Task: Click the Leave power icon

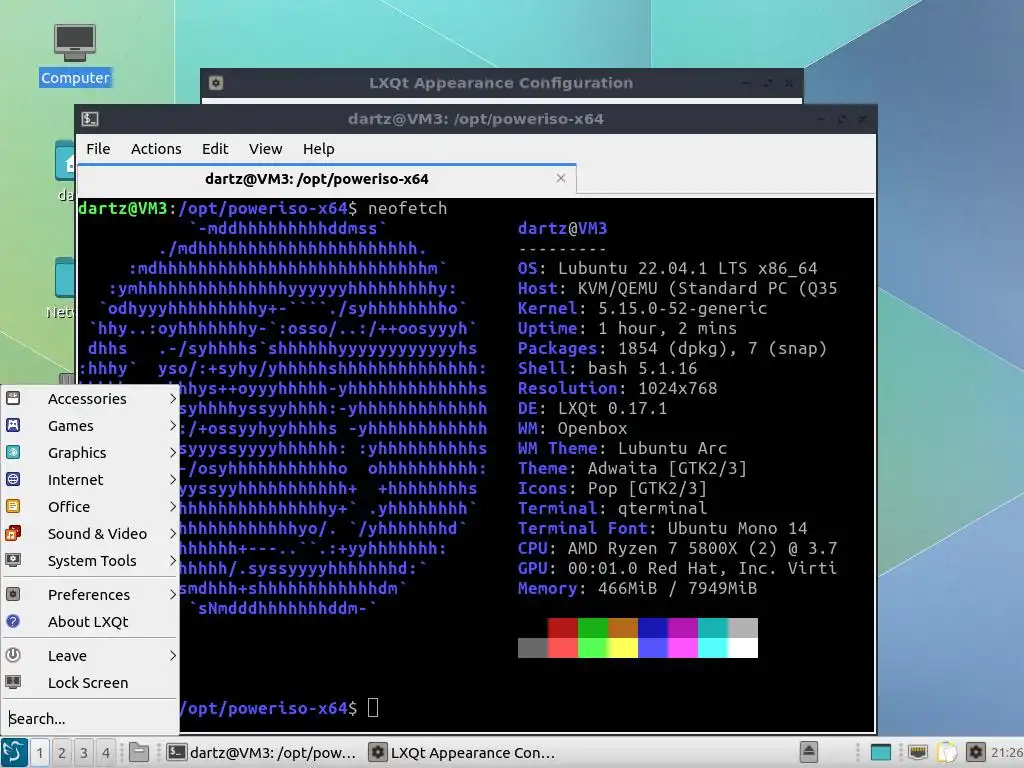Action: [13, 655]
